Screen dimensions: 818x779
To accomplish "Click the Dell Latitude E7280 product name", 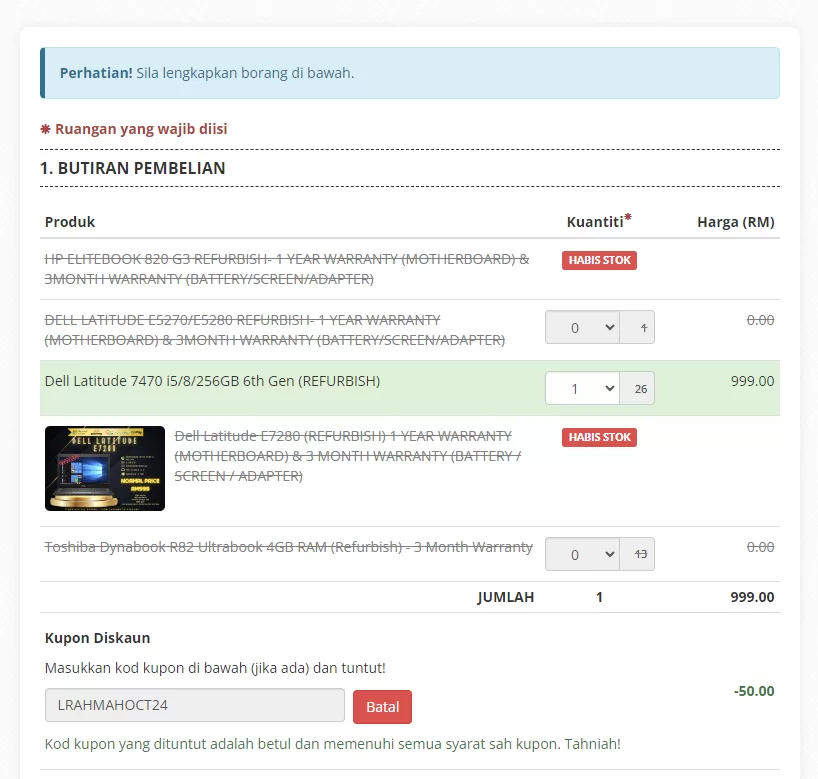I will [x=347, y=456].
